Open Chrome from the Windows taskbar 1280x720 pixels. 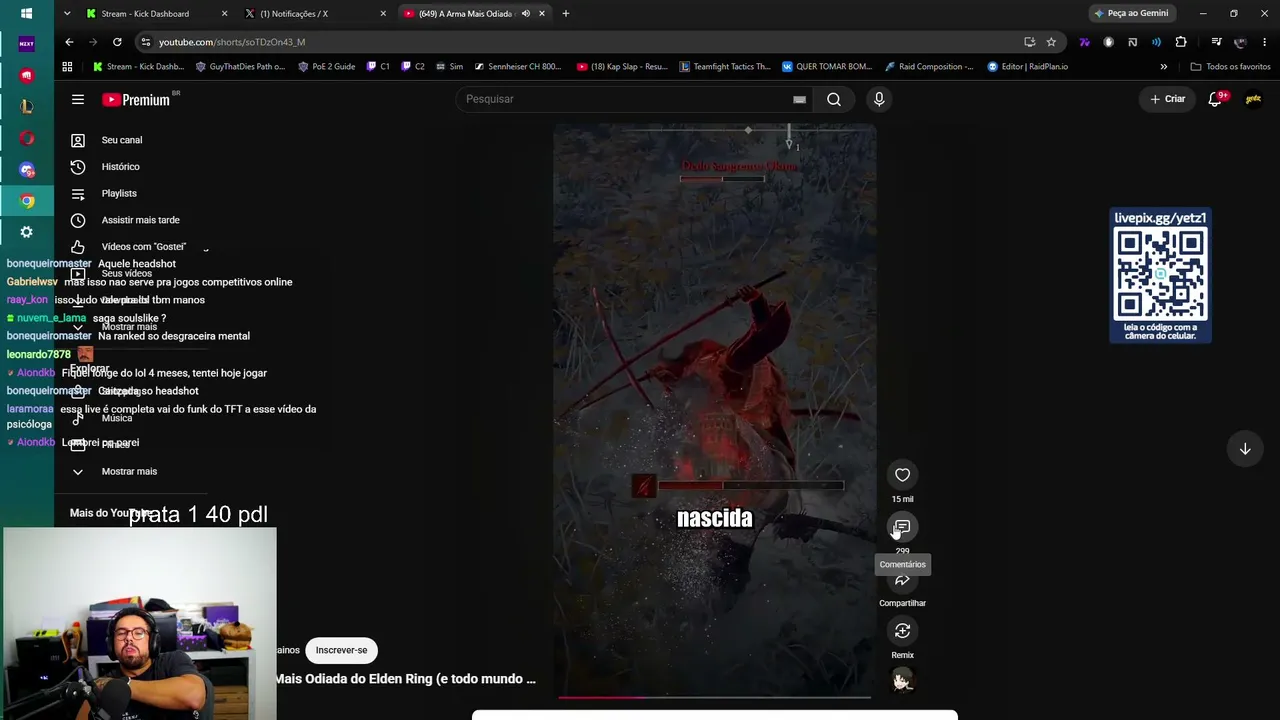(x=27, y=201)
